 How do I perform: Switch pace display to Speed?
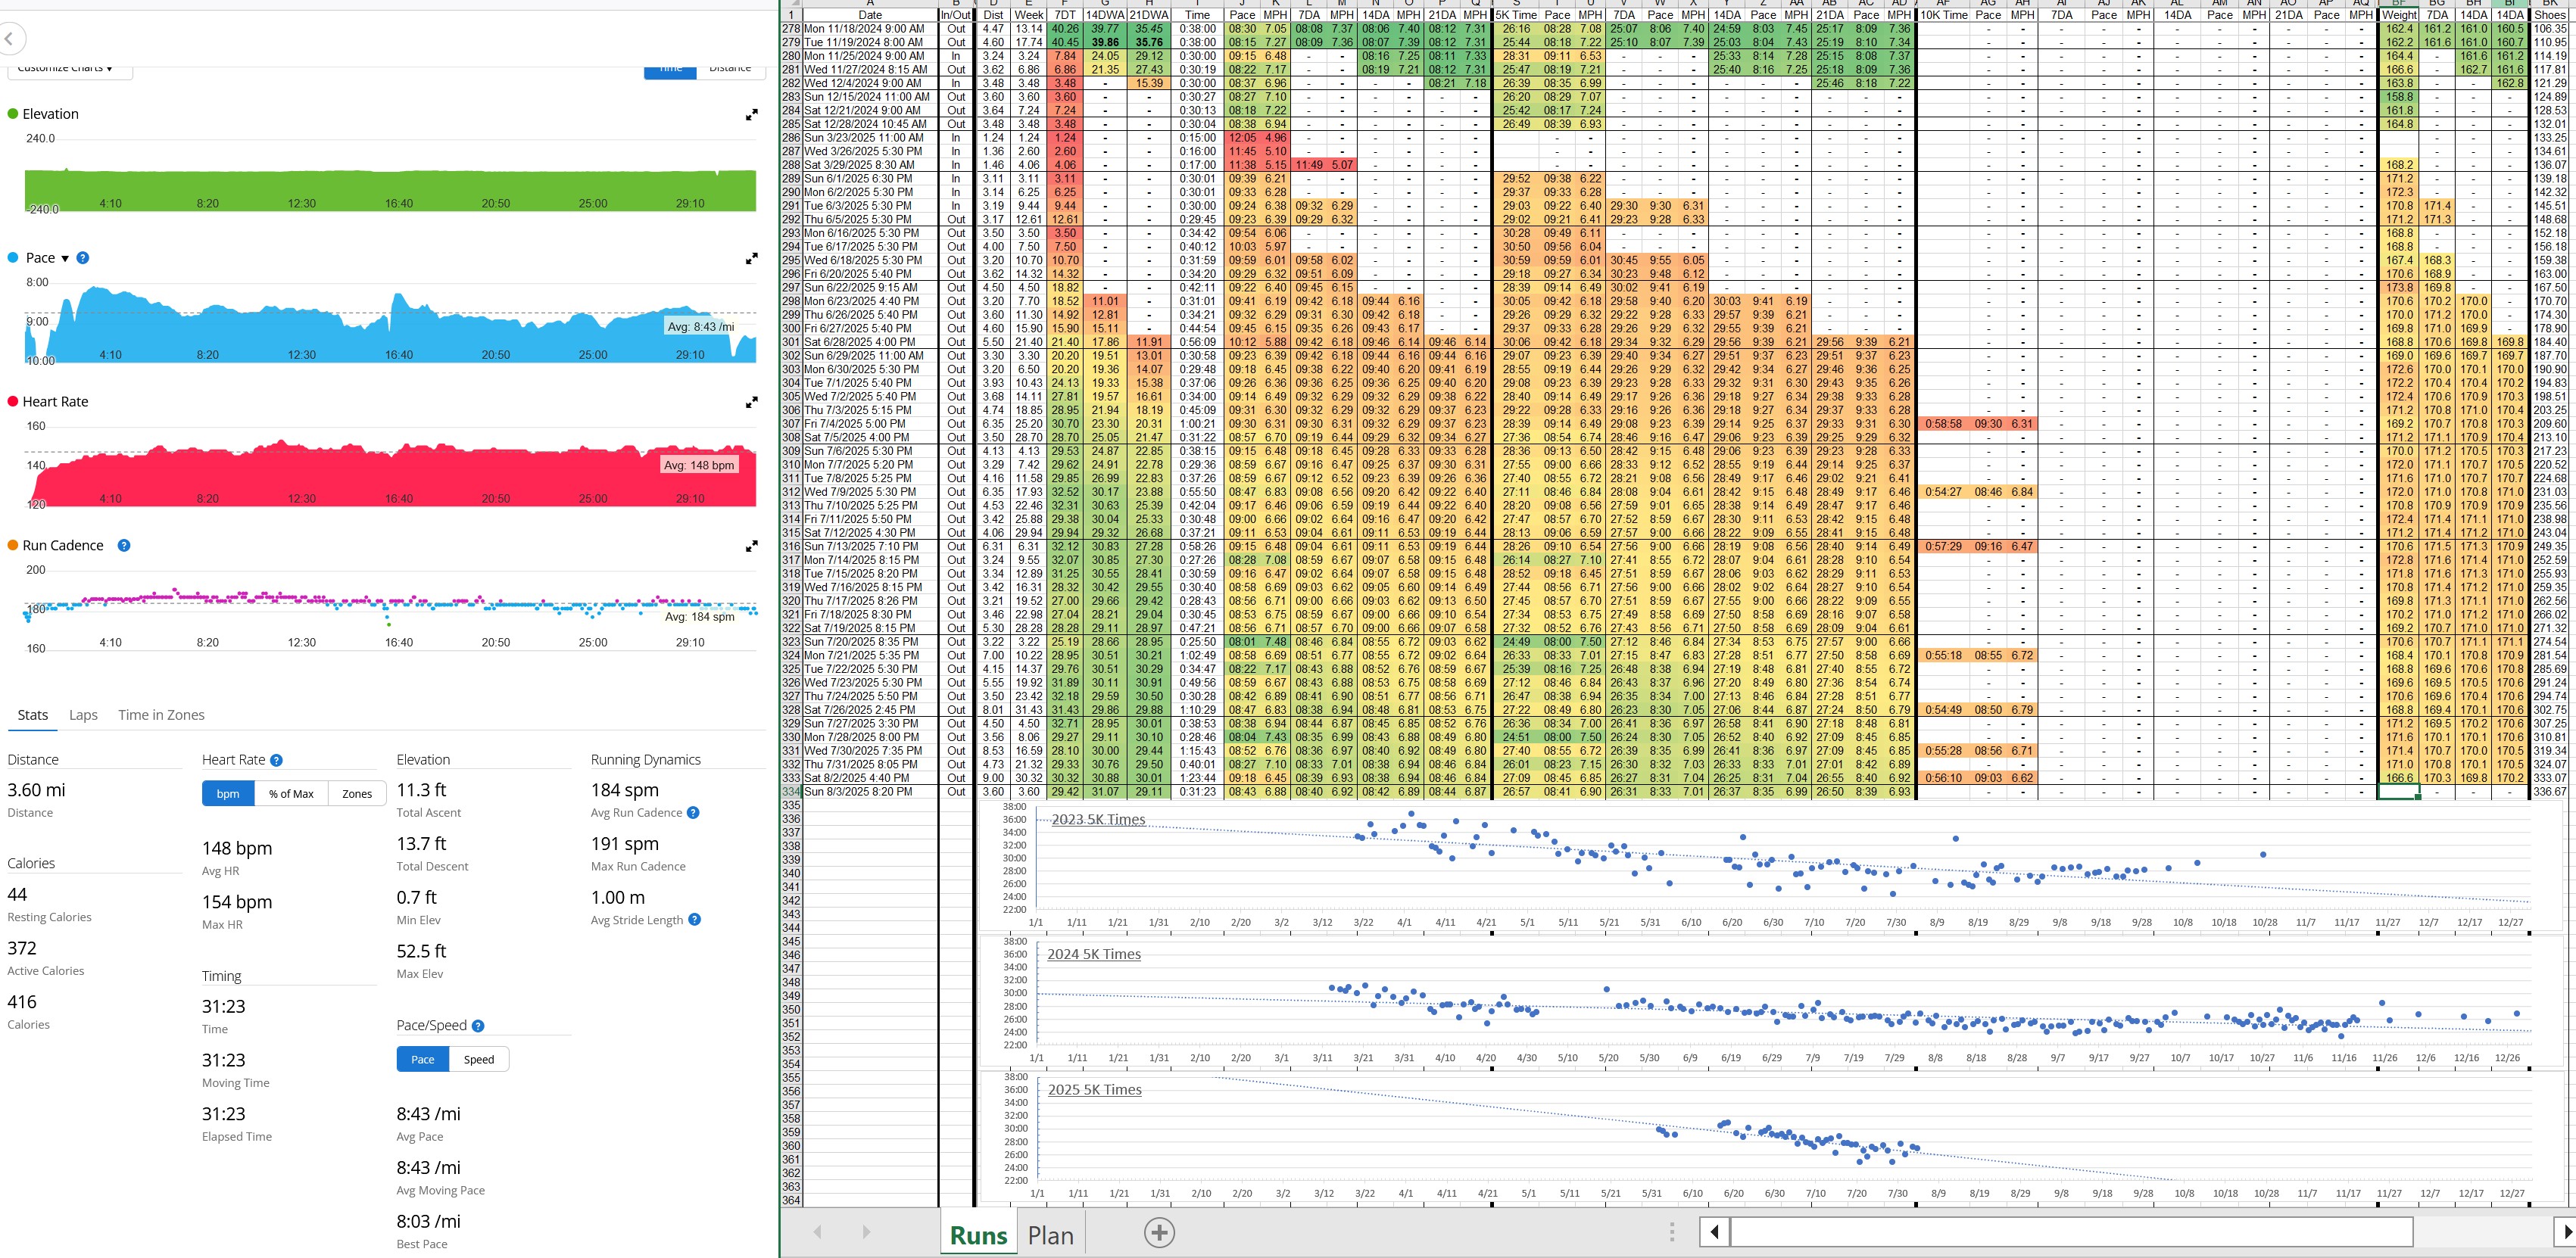tap(478, 1060)
